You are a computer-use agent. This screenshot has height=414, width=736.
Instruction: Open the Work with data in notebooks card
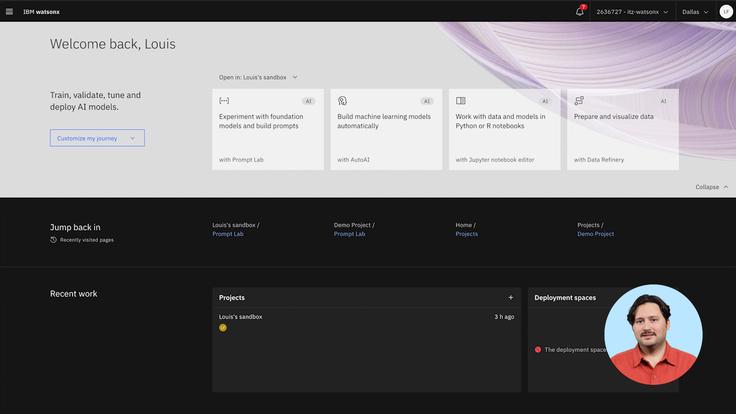click(505, 130)
